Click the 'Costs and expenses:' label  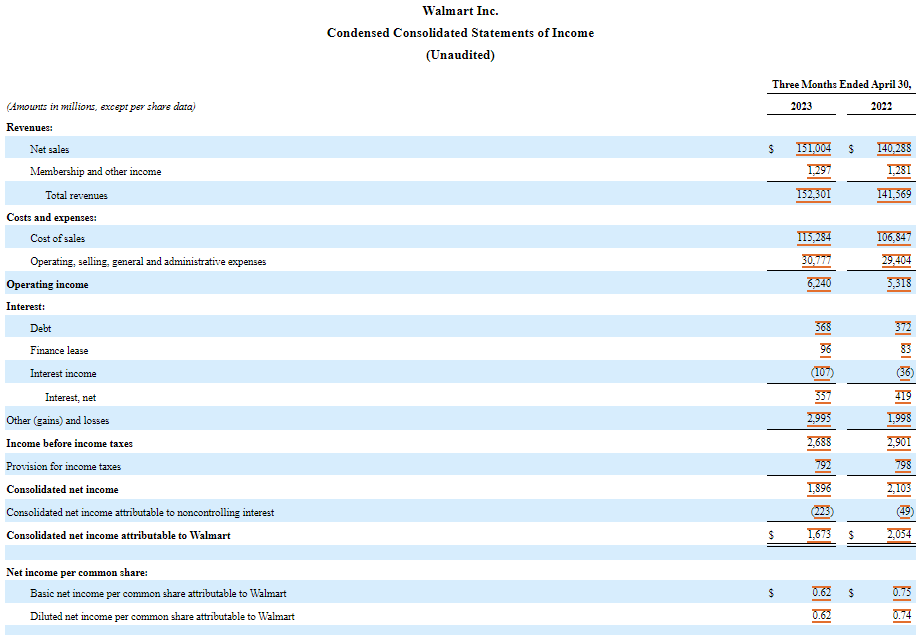pos(52,218)
